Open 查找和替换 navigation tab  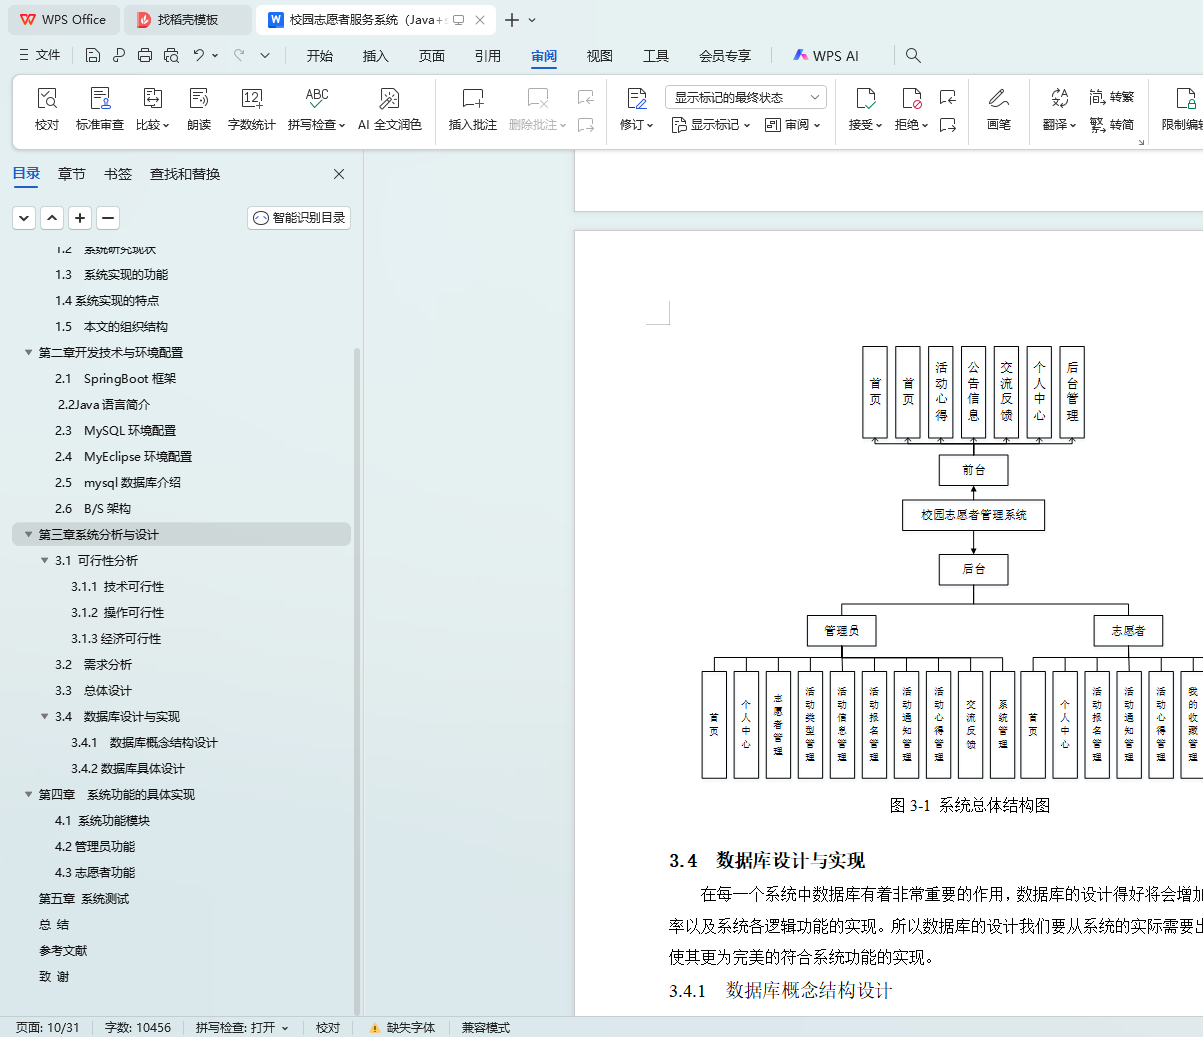click(x=185, y=174)
